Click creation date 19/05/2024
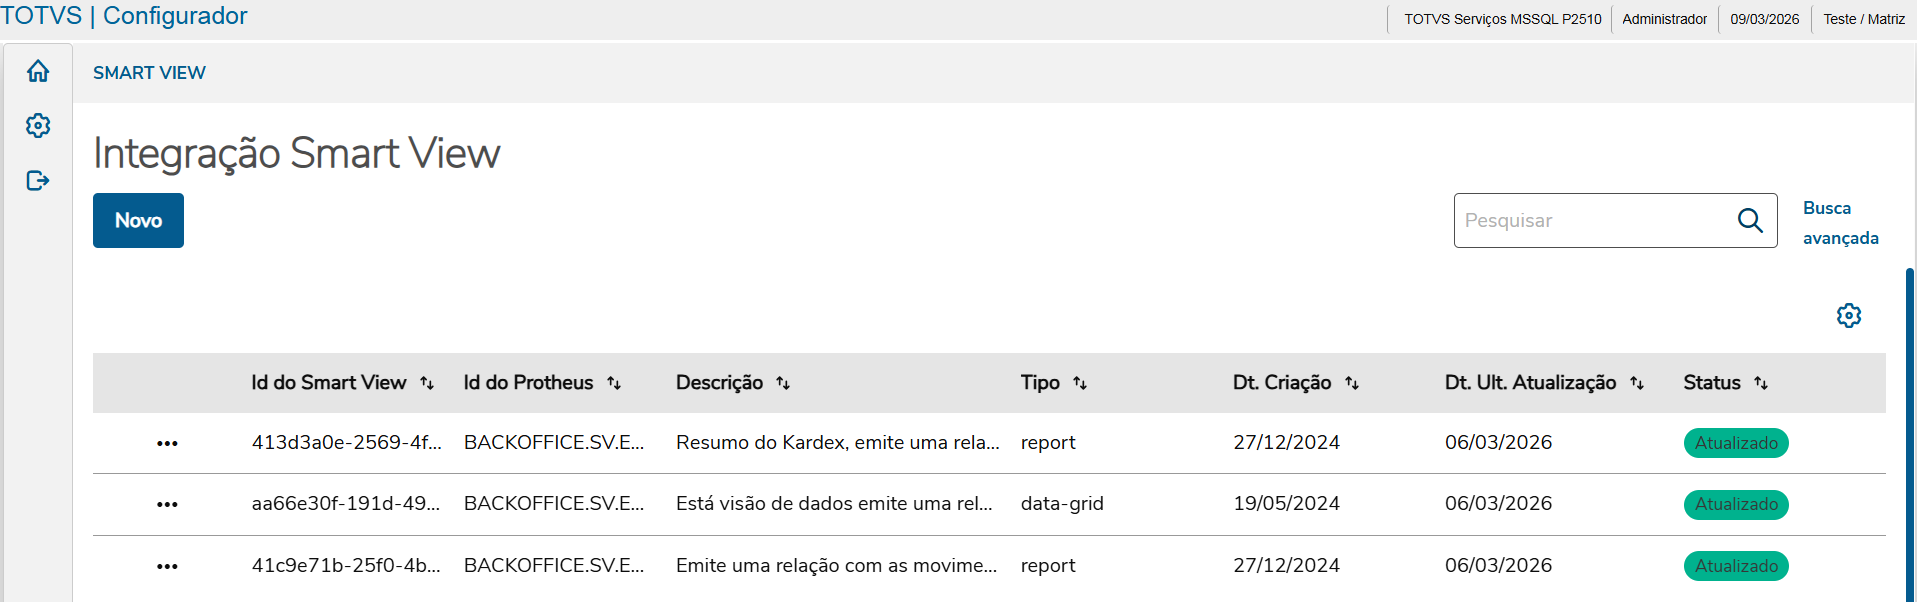Image resolution: width=1917 pixels, height=602 pixels. coord(1286,503)
